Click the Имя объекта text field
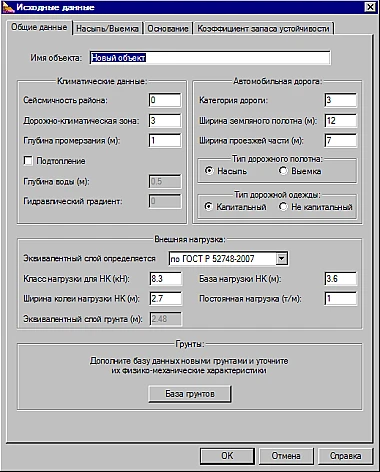This screenshot has width=380, height=472. coord(210,58)
